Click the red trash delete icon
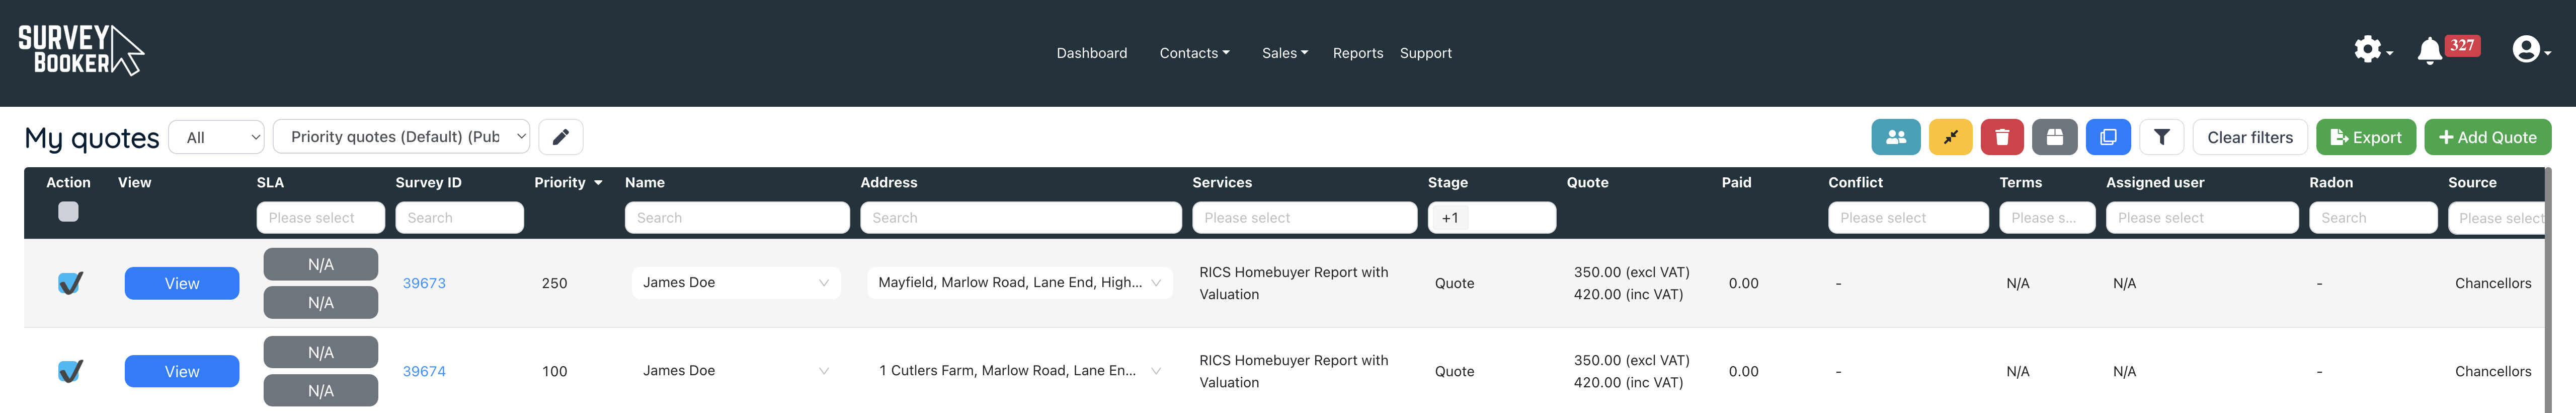 tap(2001, 137)
